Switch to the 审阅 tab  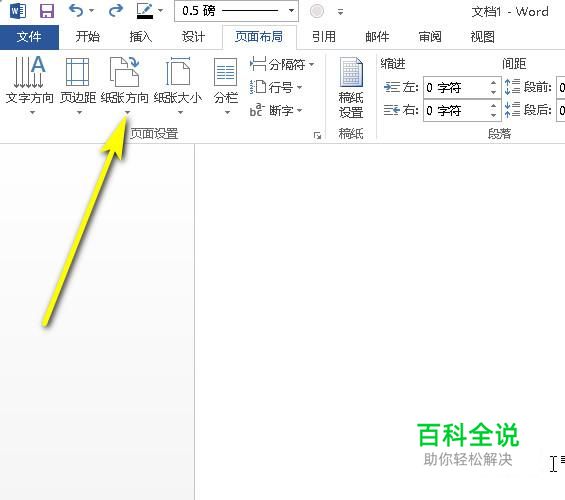point(430,37)
